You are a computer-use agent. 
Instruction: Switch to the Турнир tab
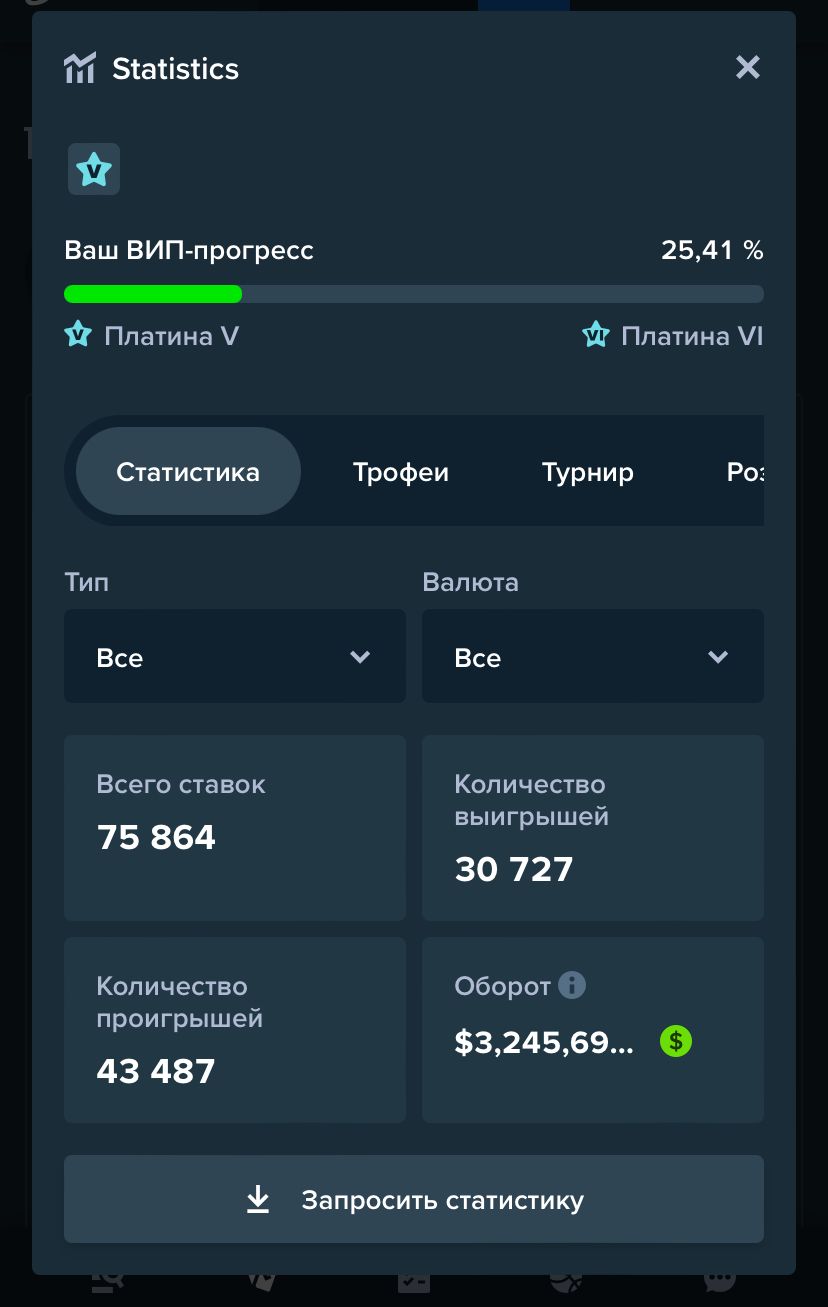click(x=588, y=472)
